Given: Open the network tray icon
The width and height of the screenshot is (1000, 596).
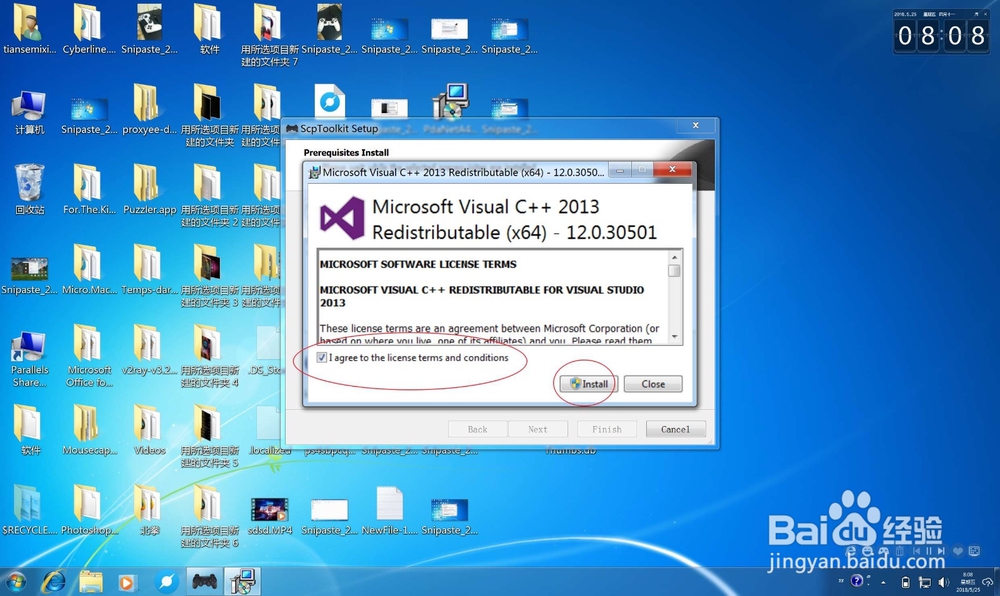Looking at the screenshot, I should pos(924,582).
